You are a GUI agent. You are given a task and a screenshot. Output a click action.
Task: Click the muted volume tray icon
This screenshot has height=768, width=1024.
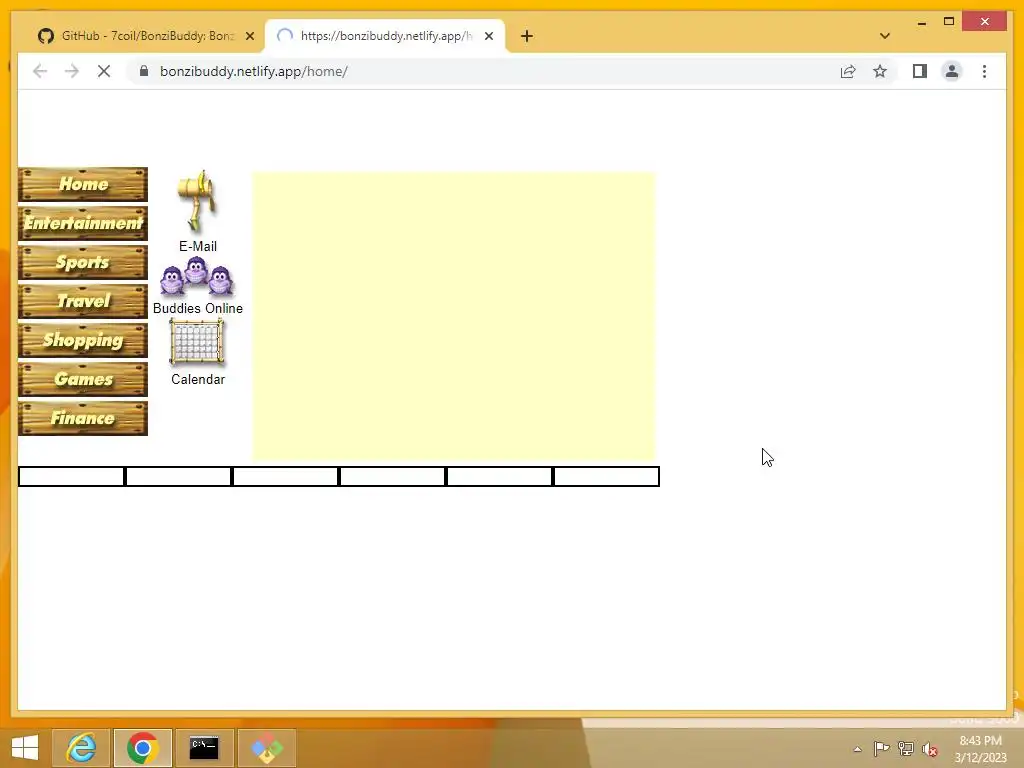pyautogui.click(x=929, y=749)
